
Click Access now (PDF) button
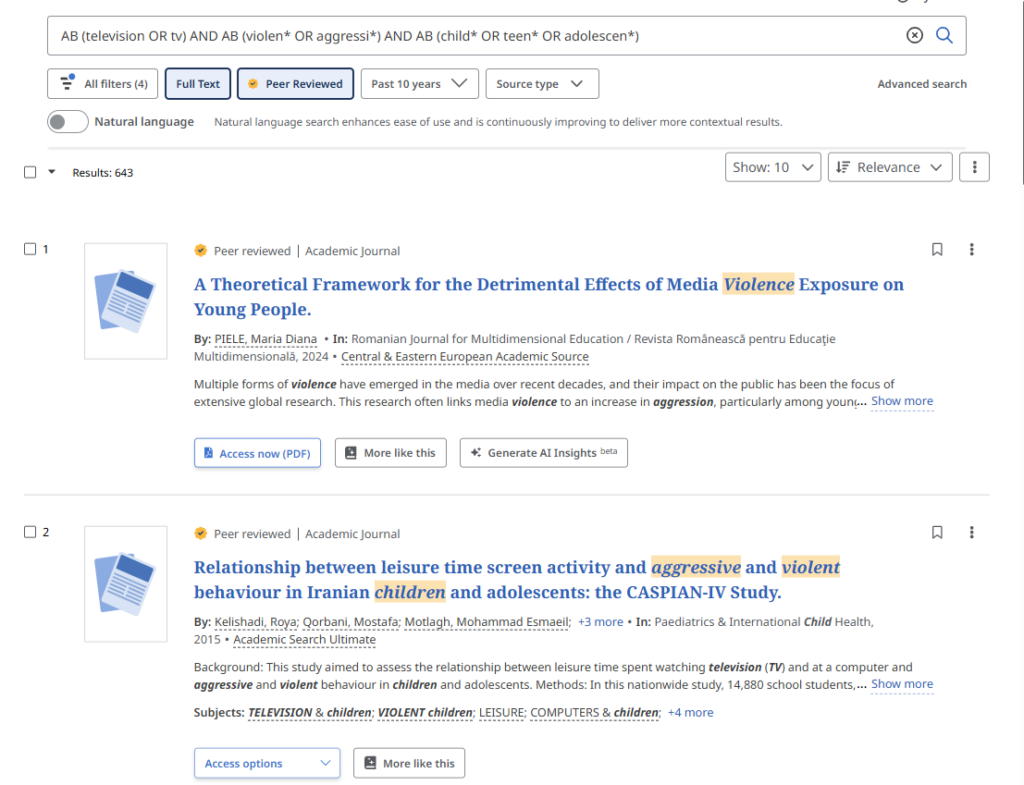[x=257, y=453]
